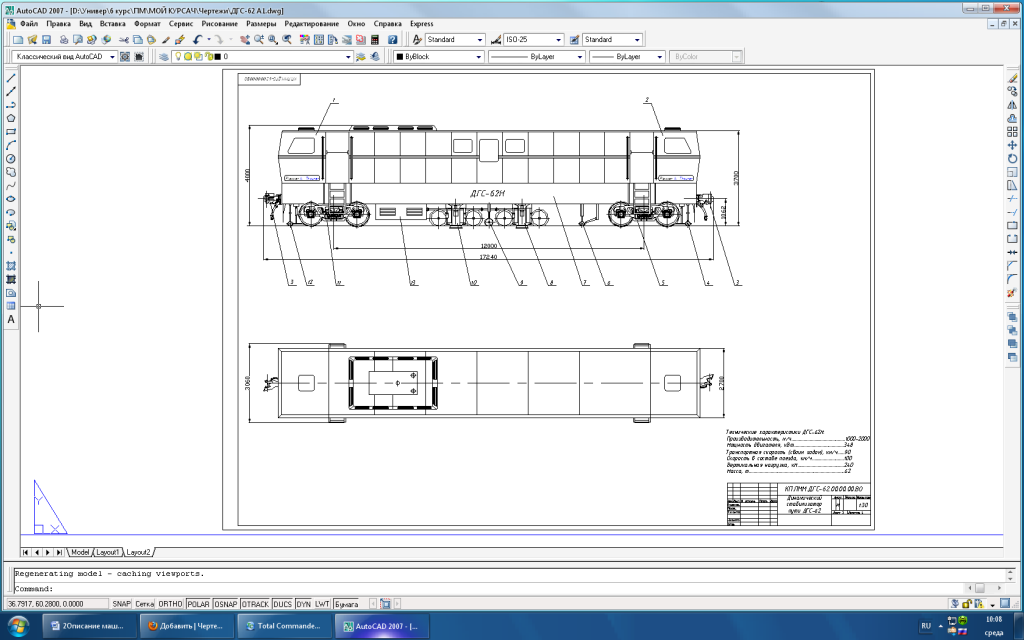Select the Hatch tool in draw toolbar
Viewport: 1024px width, 640px height.
point(11,266)
